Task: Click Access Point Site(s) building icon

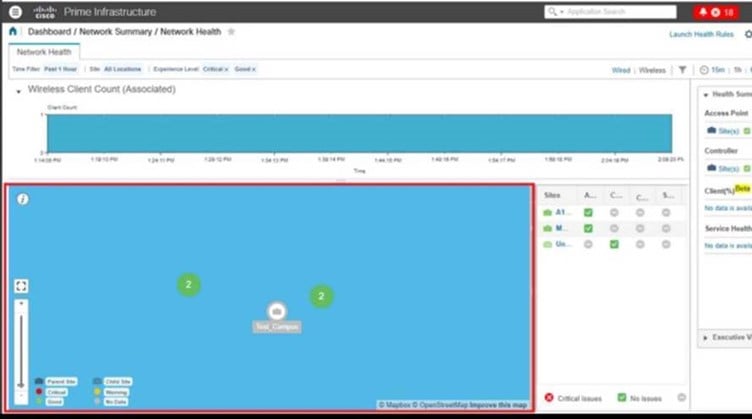Action: [x=711, y=130]
